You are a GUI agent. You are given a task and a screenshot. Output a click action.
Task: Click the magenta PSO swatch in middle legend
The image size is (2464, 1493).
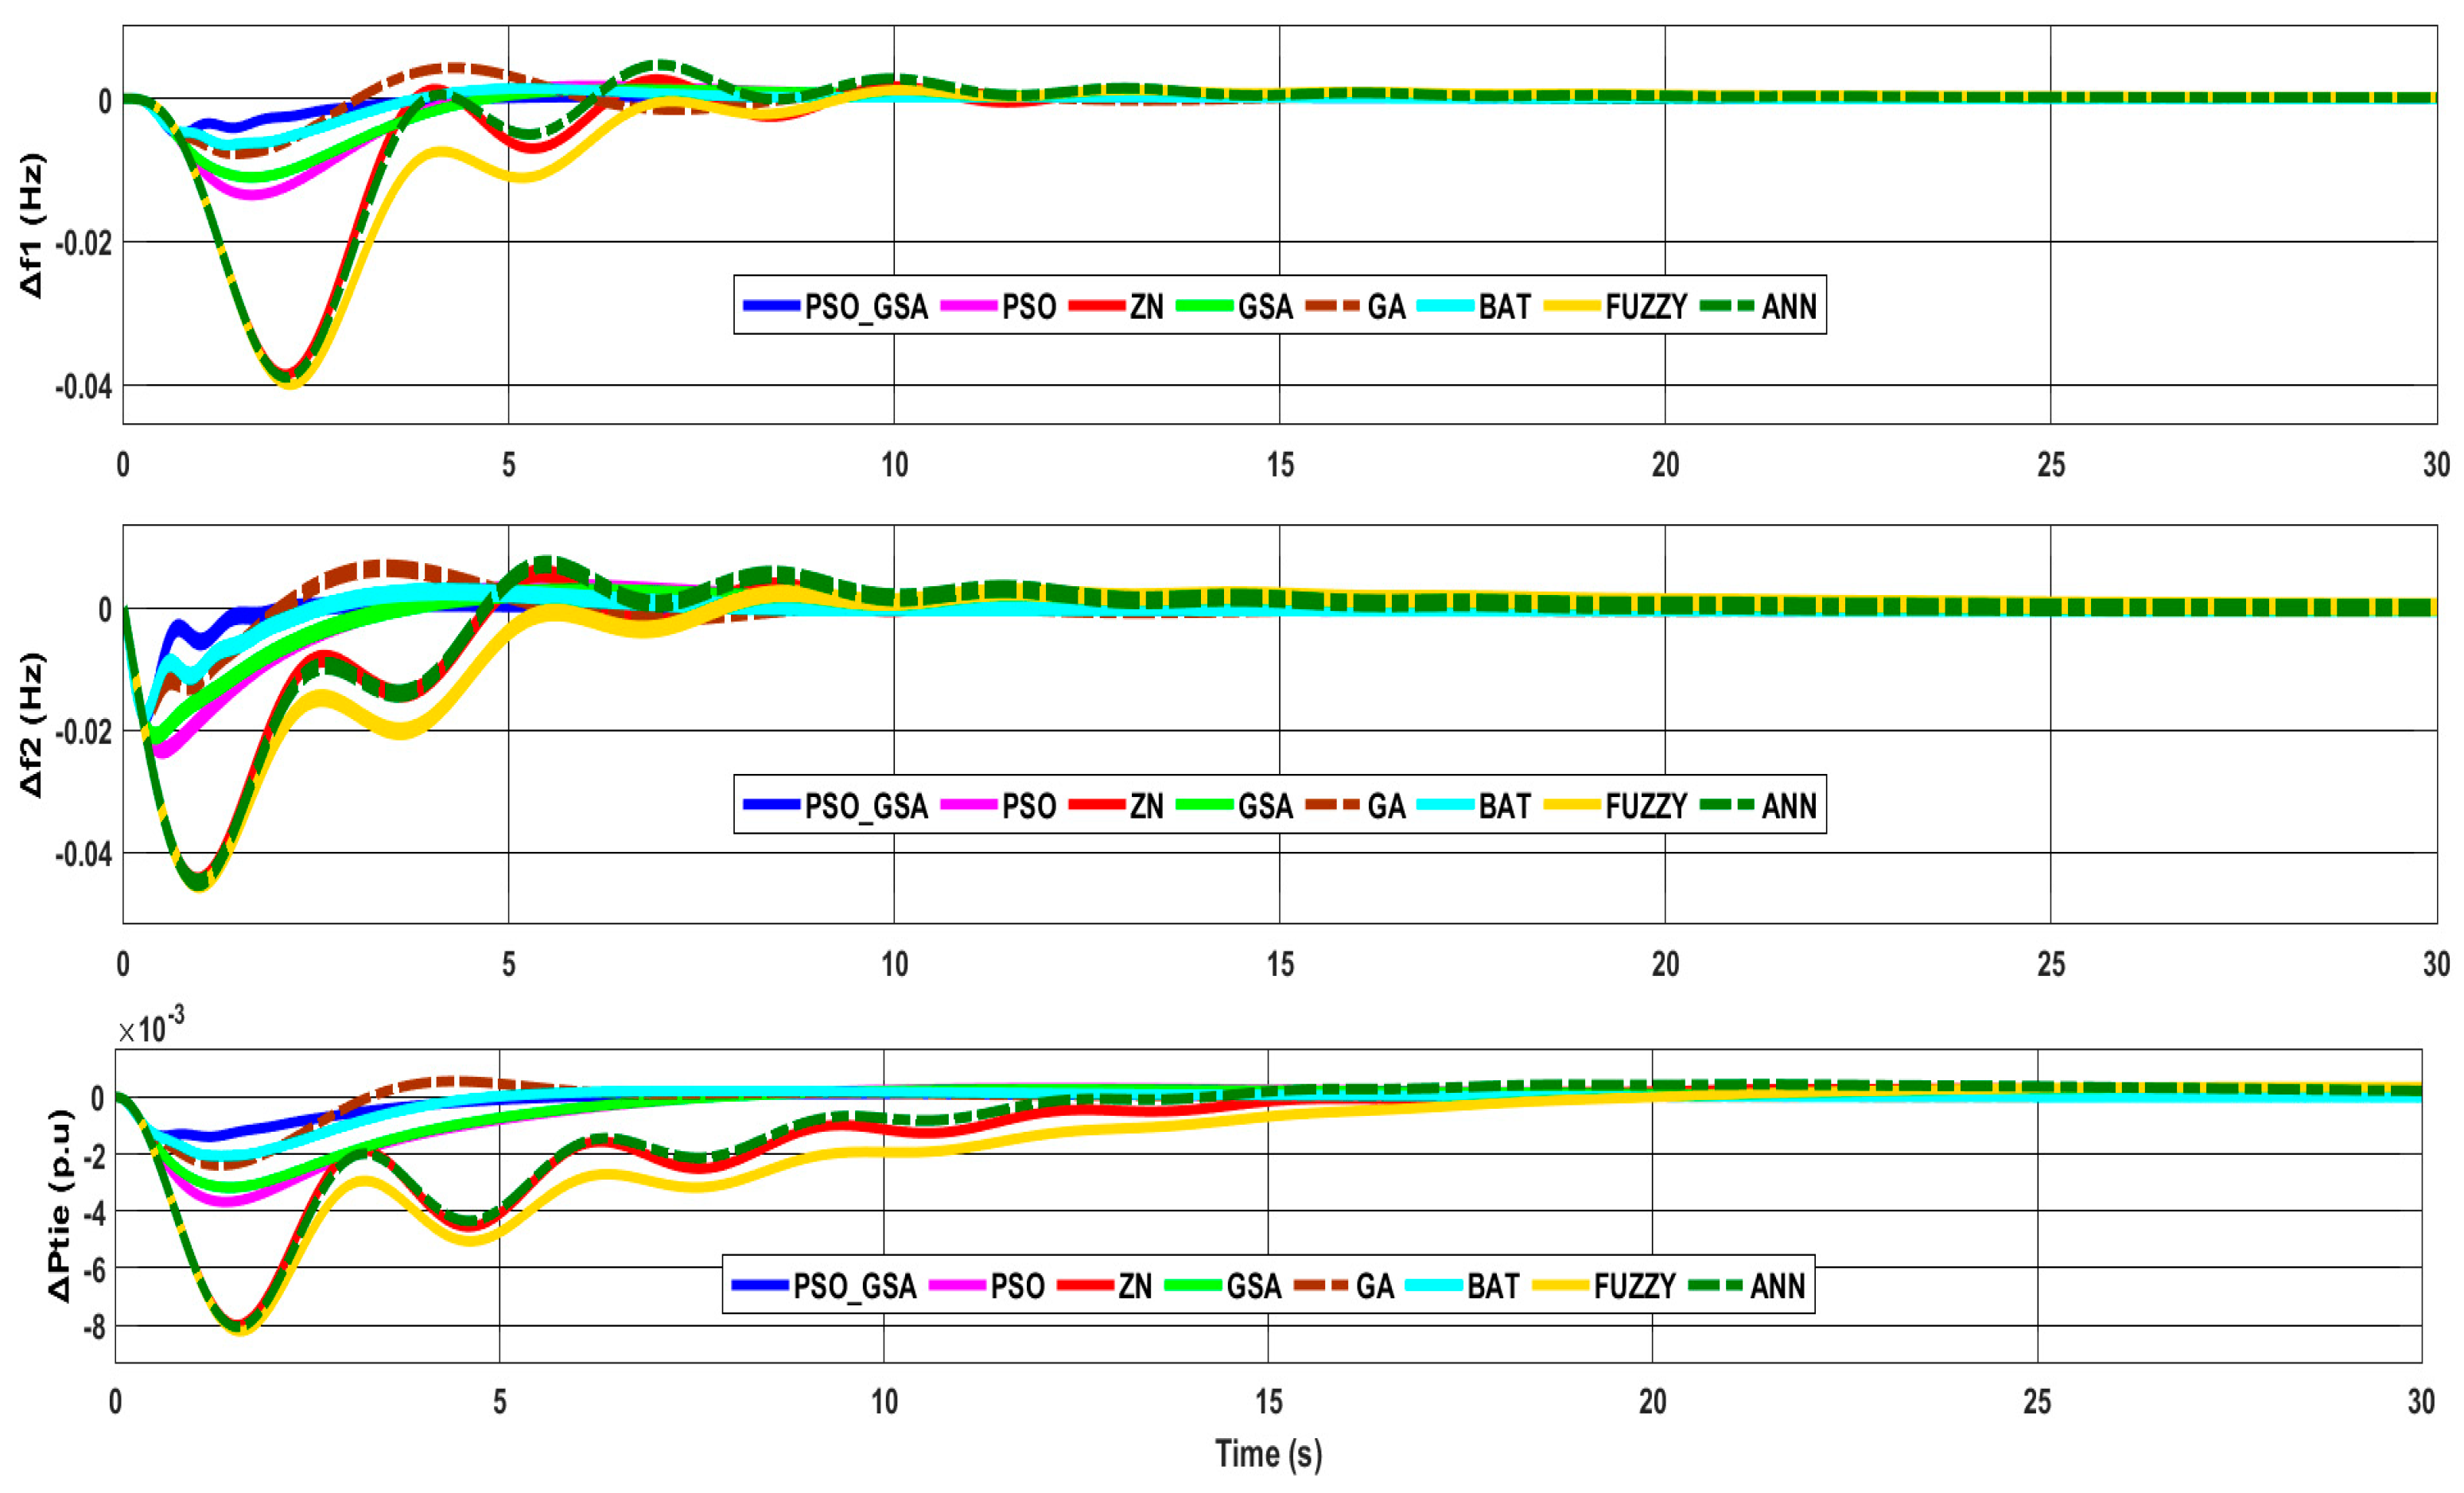tap(969, 806)
